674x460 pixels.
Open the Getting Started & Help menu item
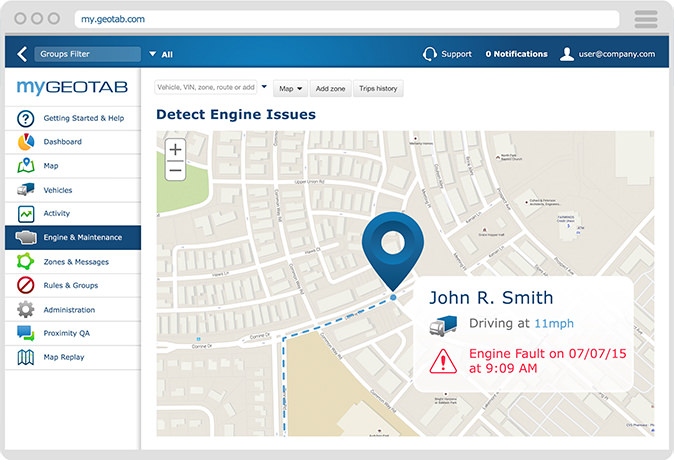tap(73, 118)
